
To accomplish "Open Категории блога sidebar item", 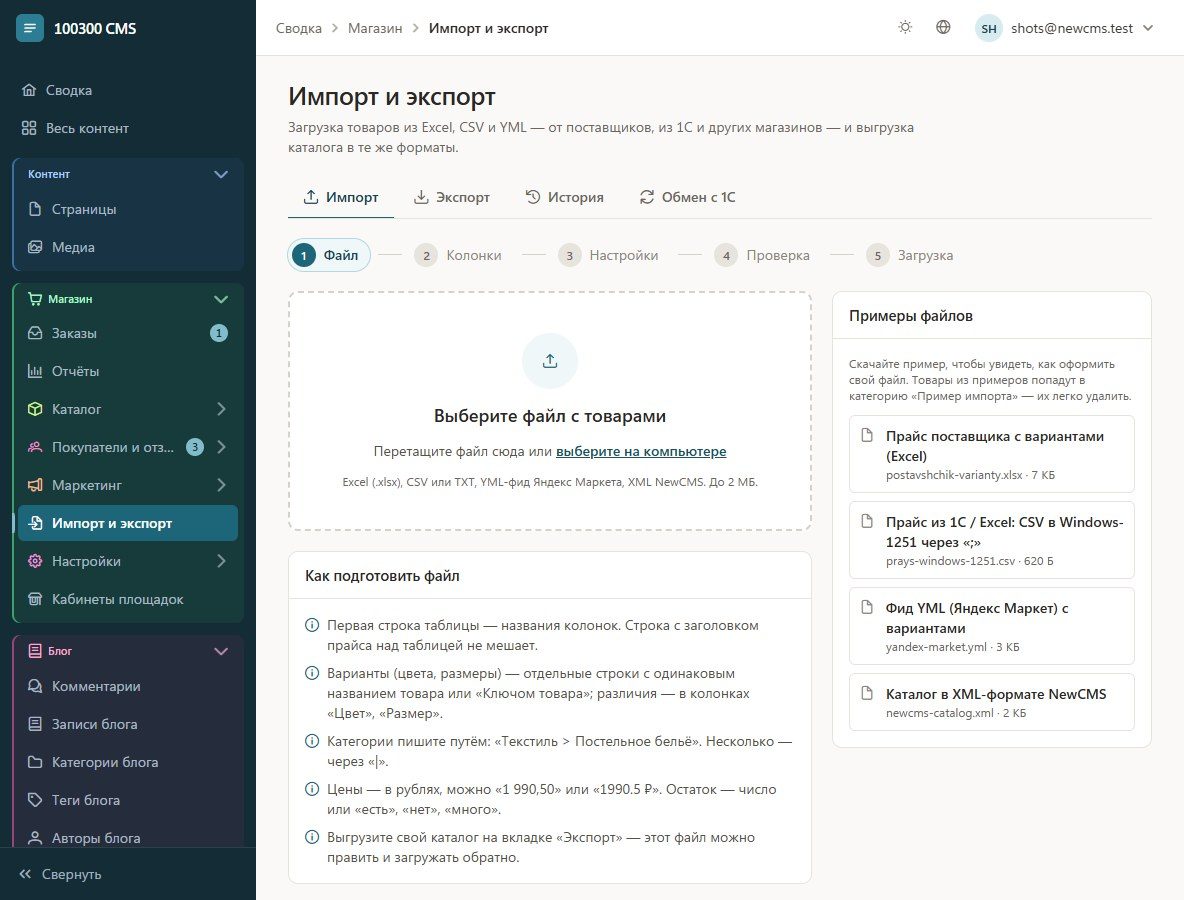I will pos(128,762).
